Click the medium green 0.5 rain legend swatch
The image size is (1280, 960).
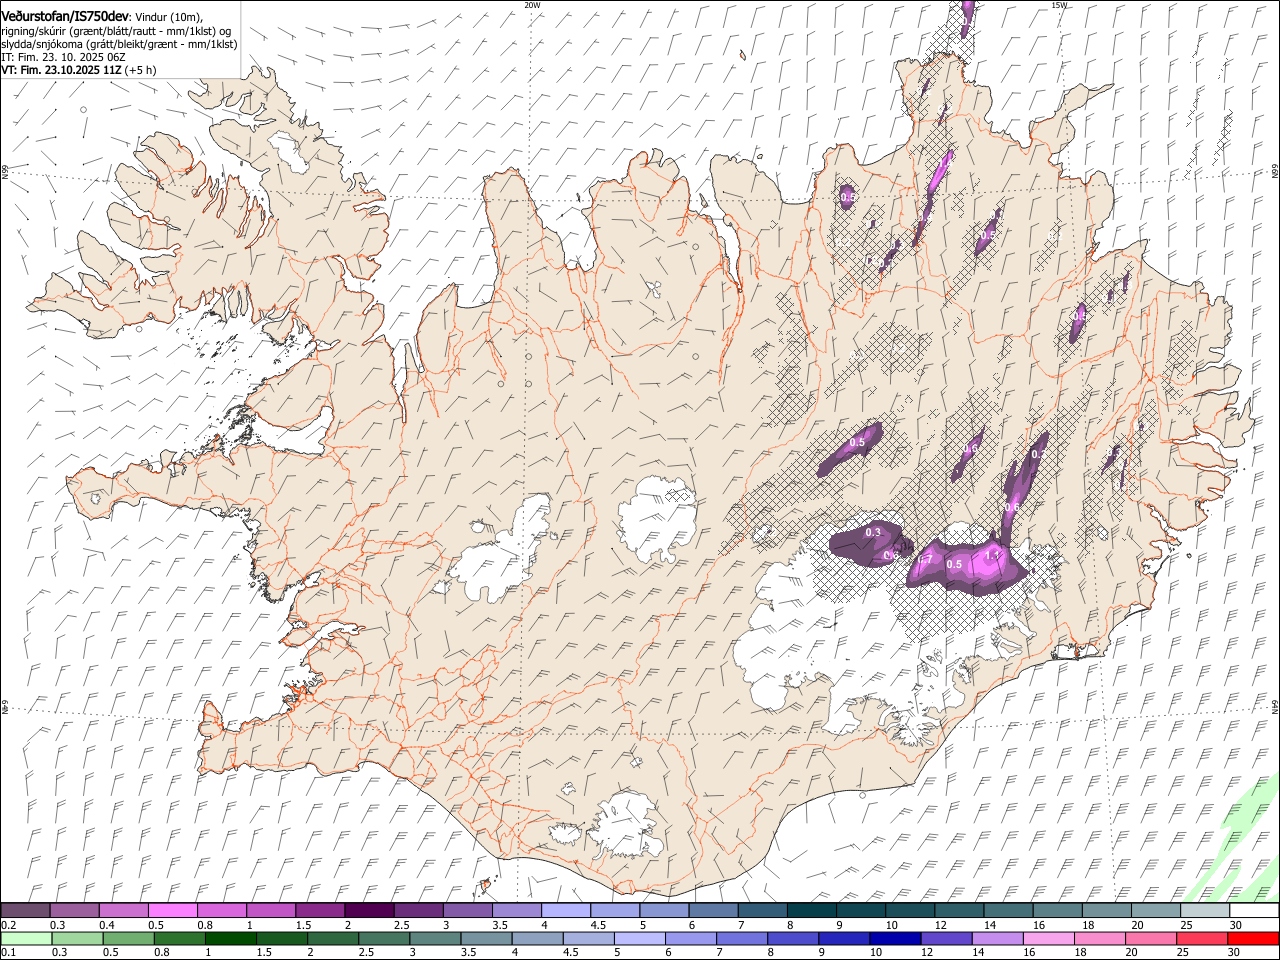[x=128, y=938]
